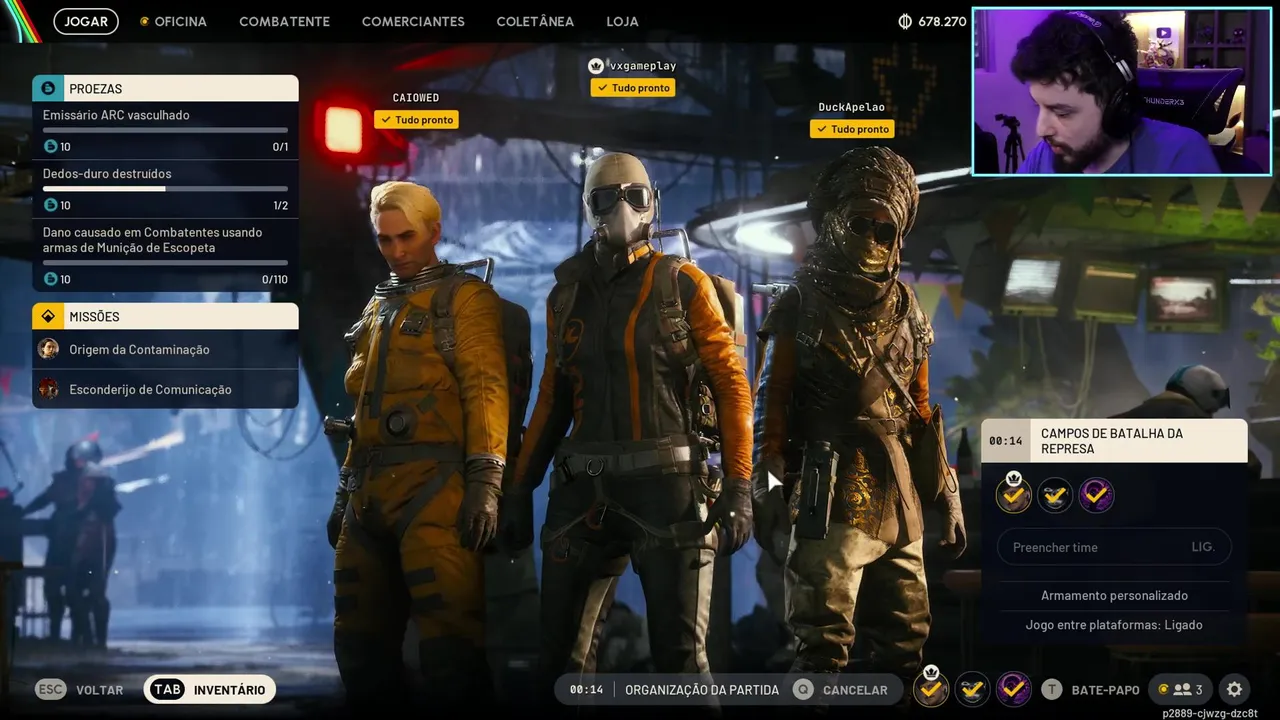Screen dimensions: 1280x720
Task: Open the COMBATENTE tab
Action: point(284,21)
